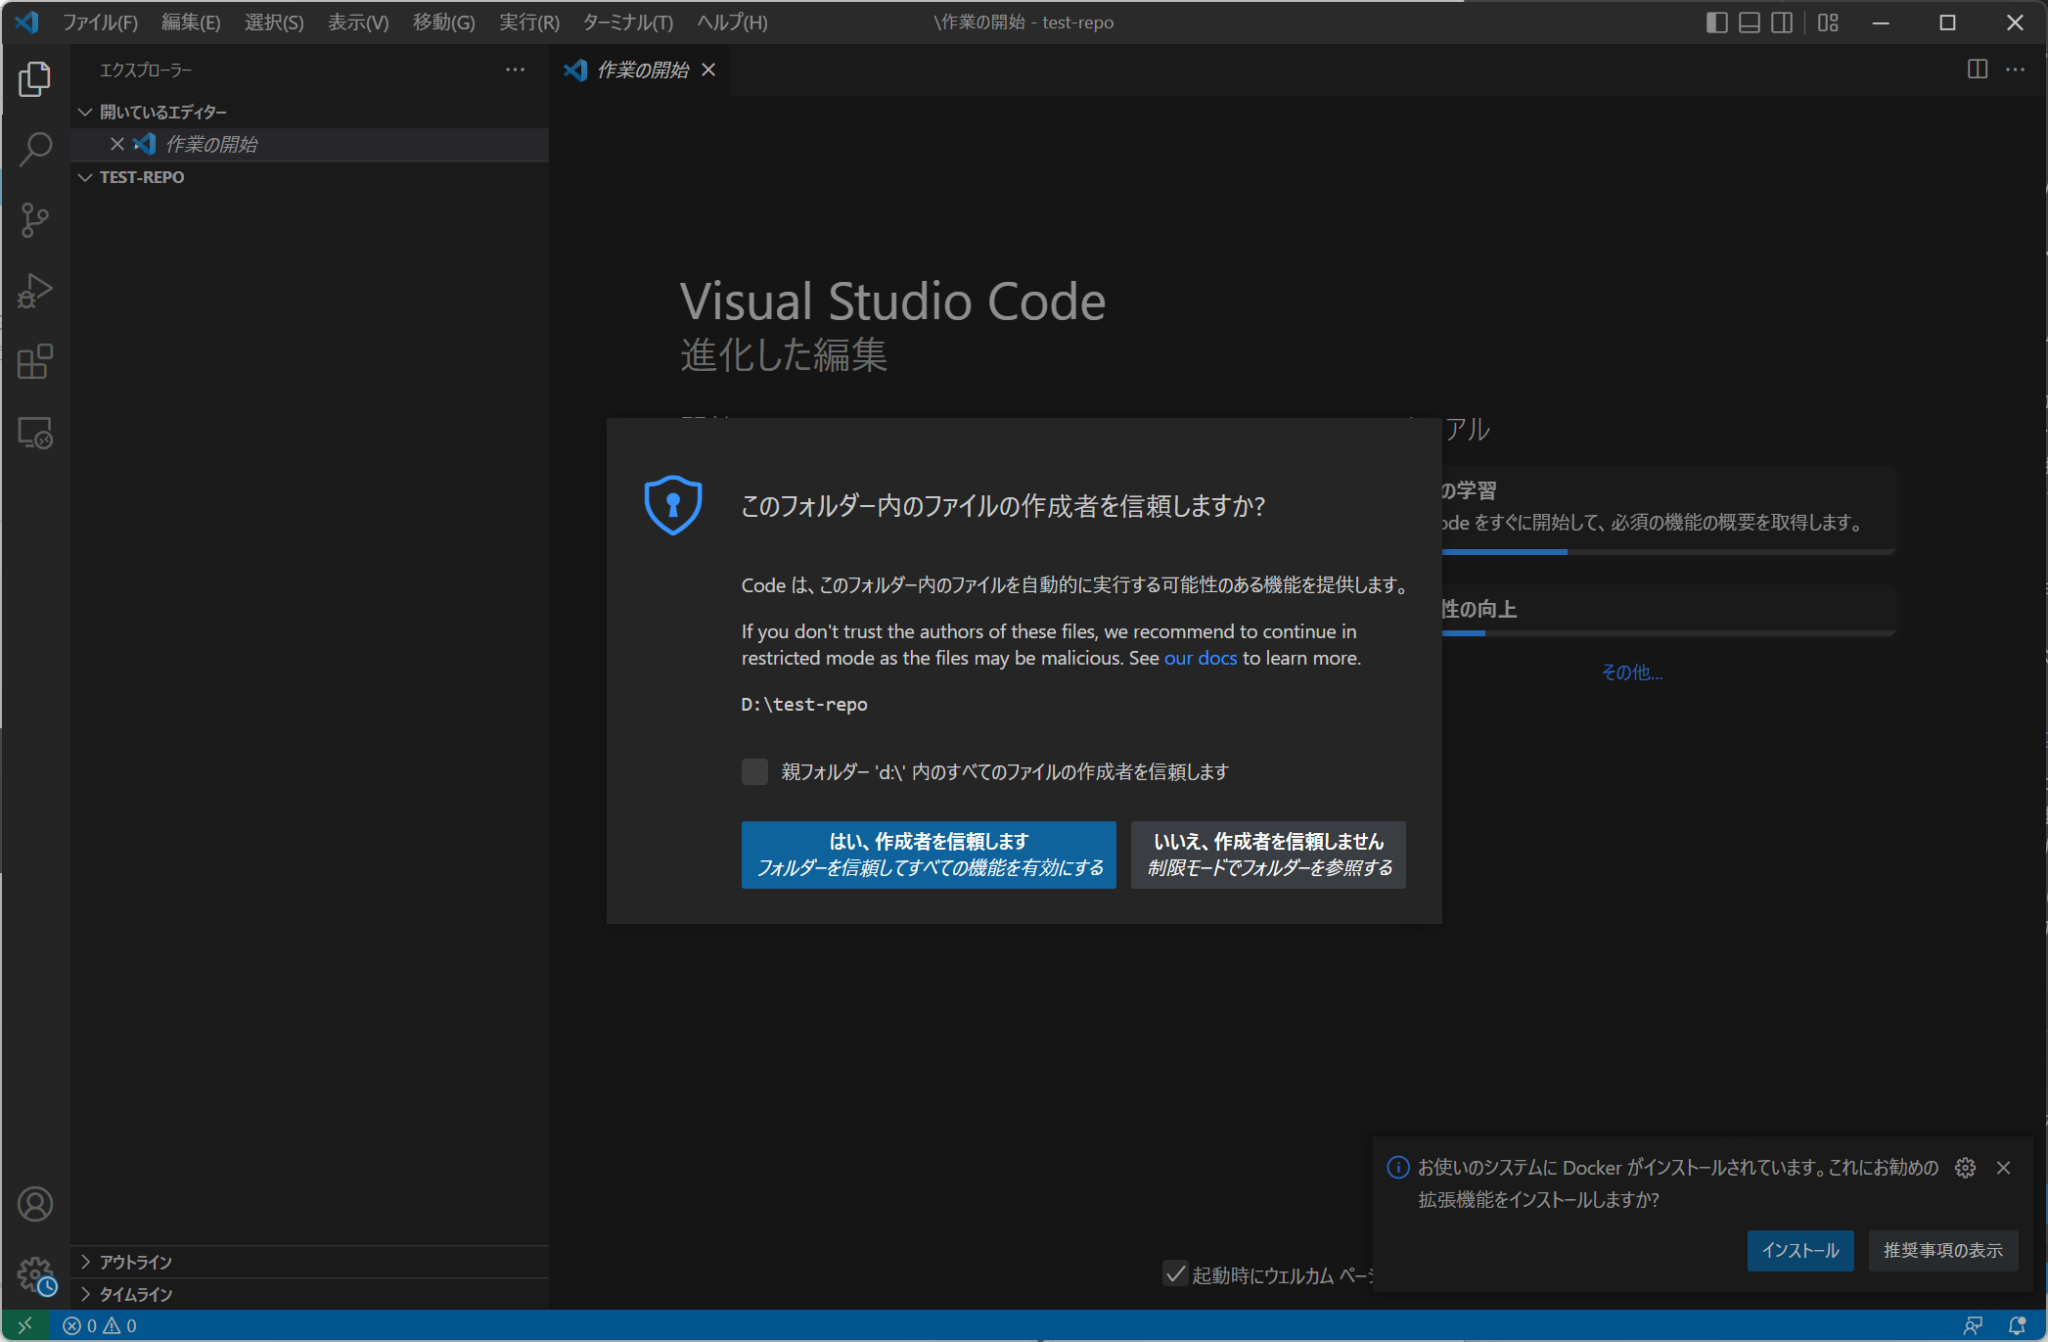The width and height of the screenshot is (2048, 1342).
Task: Open the Search view in activity bar
Action: (x=35, y=149)
